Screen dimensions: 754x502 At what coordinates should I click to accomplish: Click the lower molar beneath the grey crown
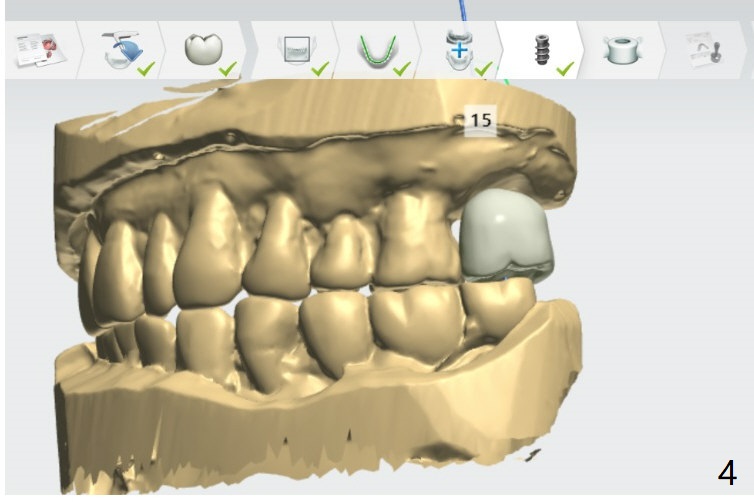pos(500,308)
